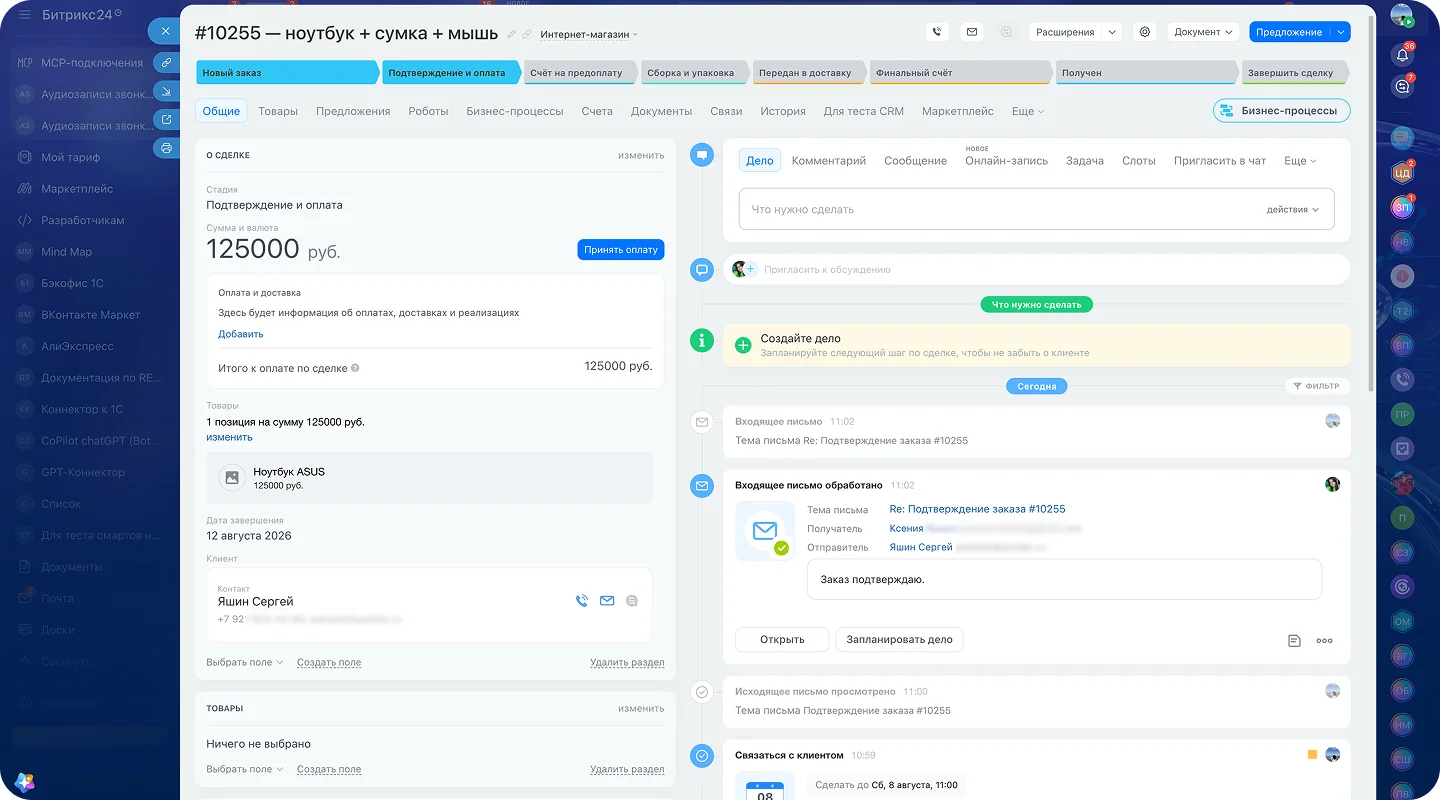Image resolution: width=1440 pixels, height=800 pixels.
Task: Switch to the Задача tab in the timeline editor
Action: point(1085,161)
